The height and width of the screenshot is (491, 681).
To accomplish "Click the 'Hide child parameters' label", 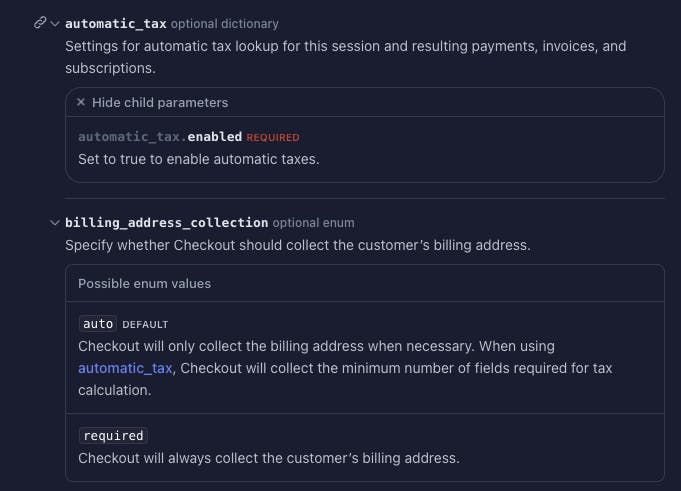I will click(x=160, y=102).
